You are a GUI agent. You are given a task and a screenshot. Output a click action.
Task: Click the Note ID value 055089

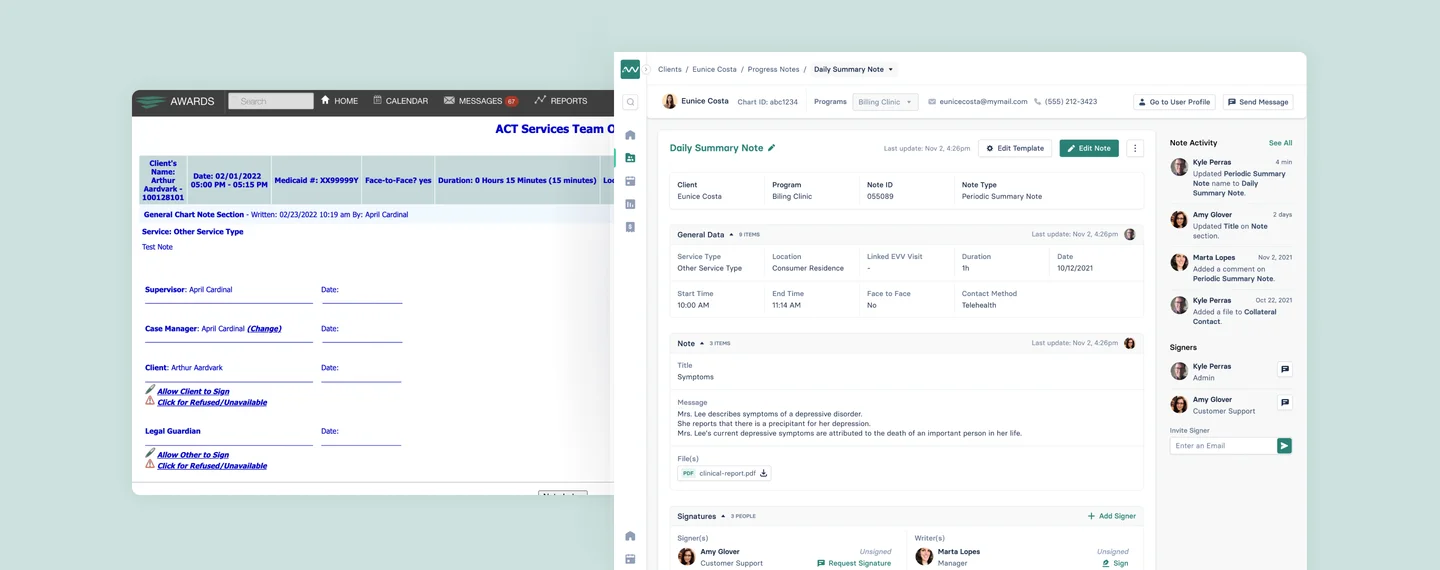(x=880, y=196)
